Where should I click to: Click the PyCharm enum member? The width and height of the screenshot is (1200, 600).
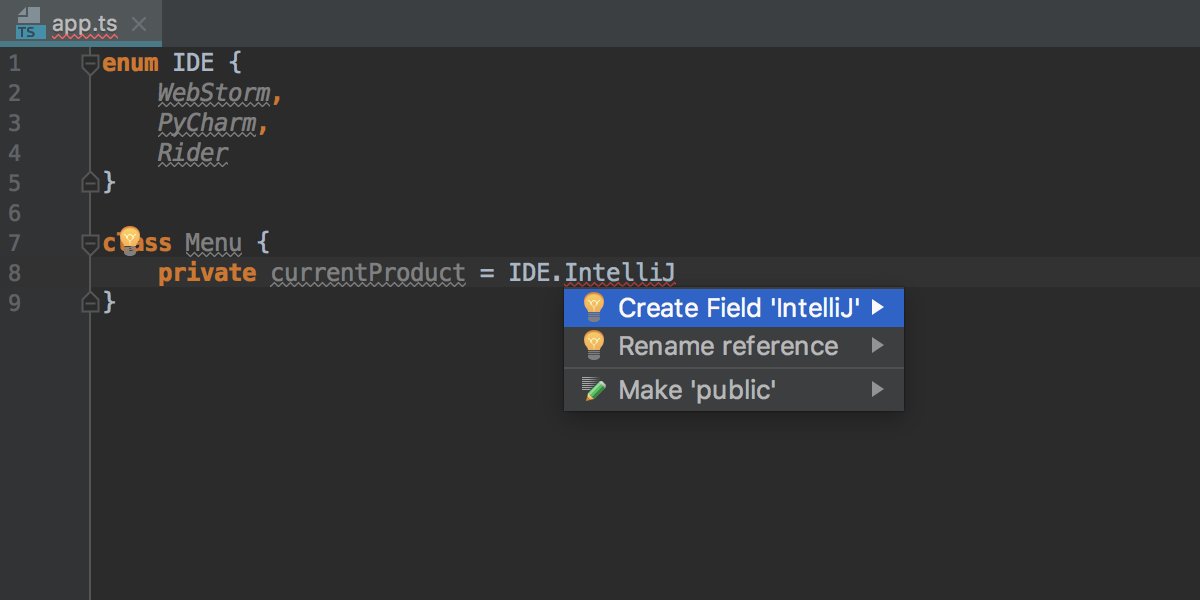coord(207,124)
